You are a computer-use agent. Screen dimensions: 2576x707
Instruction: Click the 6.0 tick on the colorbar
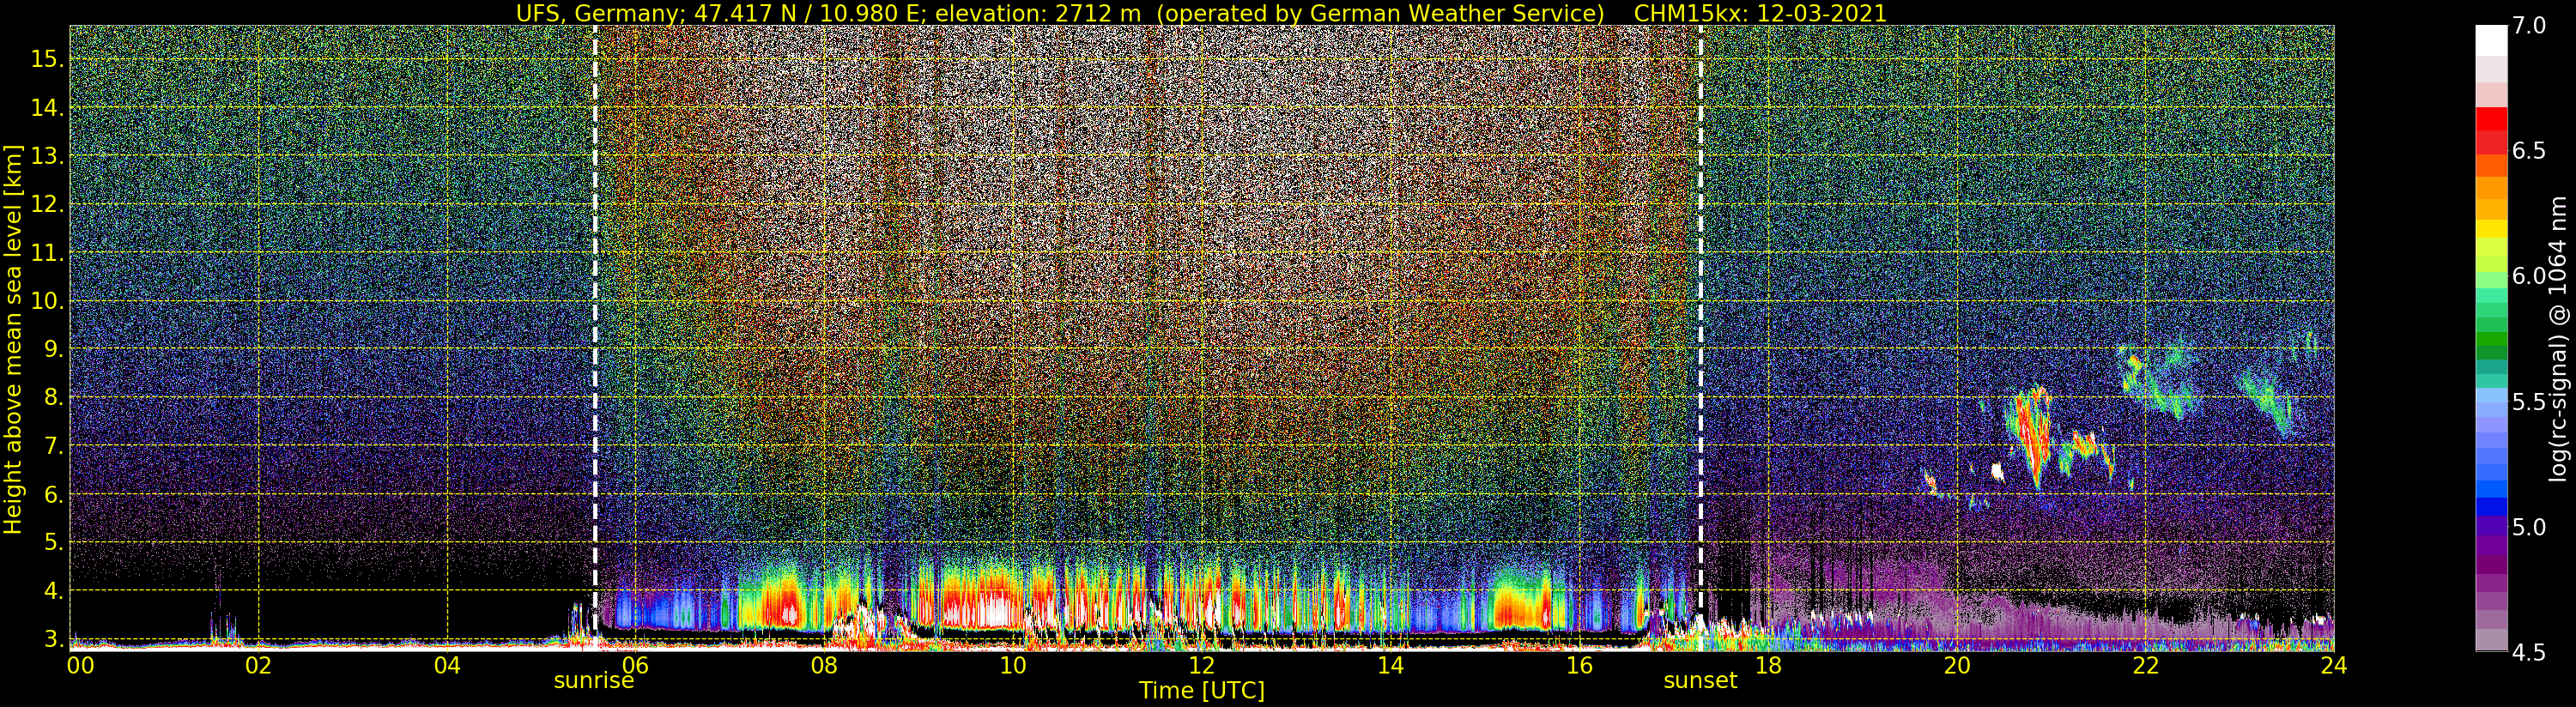[2529, 276]
